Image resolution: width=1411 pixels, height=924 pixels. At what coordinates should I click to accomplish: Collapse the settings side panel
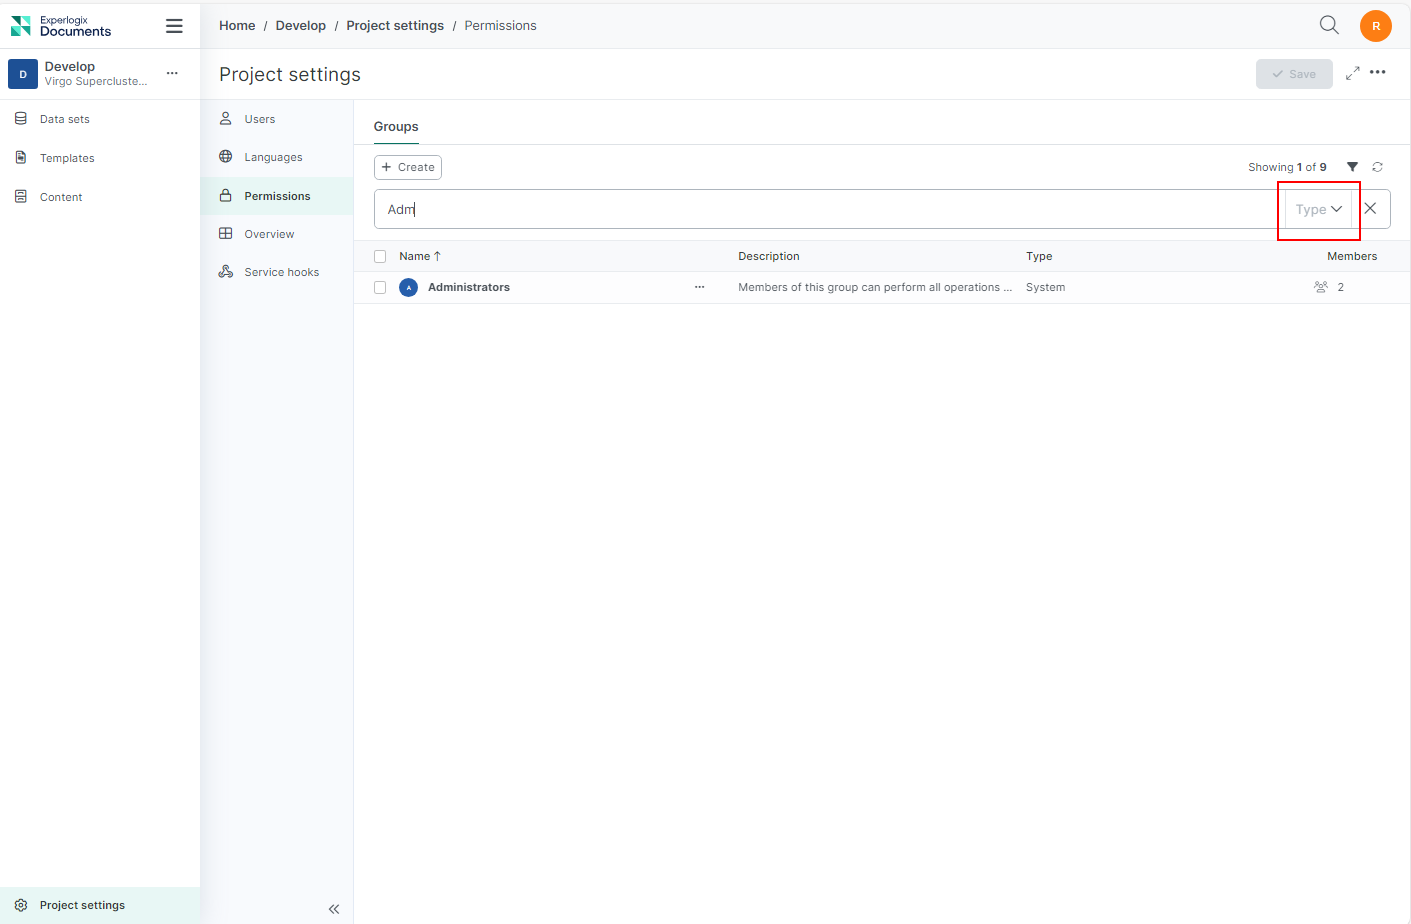(x=334, y=909)
